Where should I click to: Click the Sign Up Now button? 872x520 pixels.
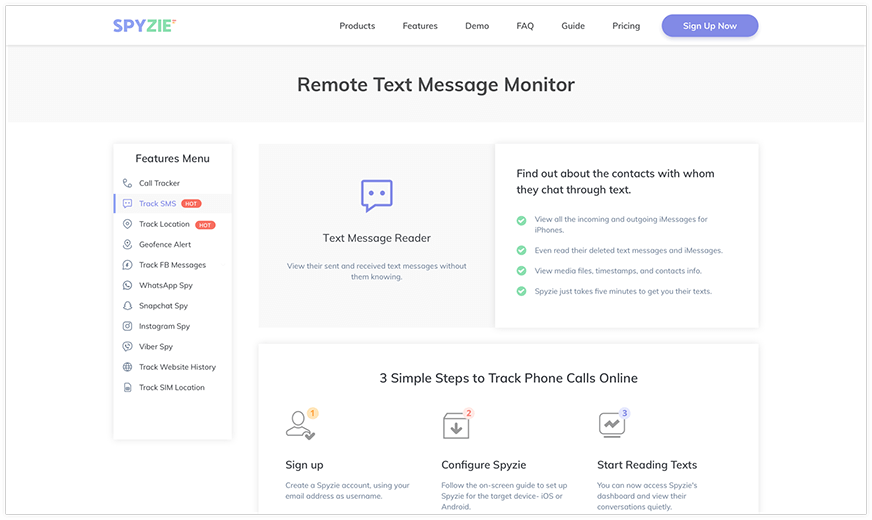[x=710, y=26]
